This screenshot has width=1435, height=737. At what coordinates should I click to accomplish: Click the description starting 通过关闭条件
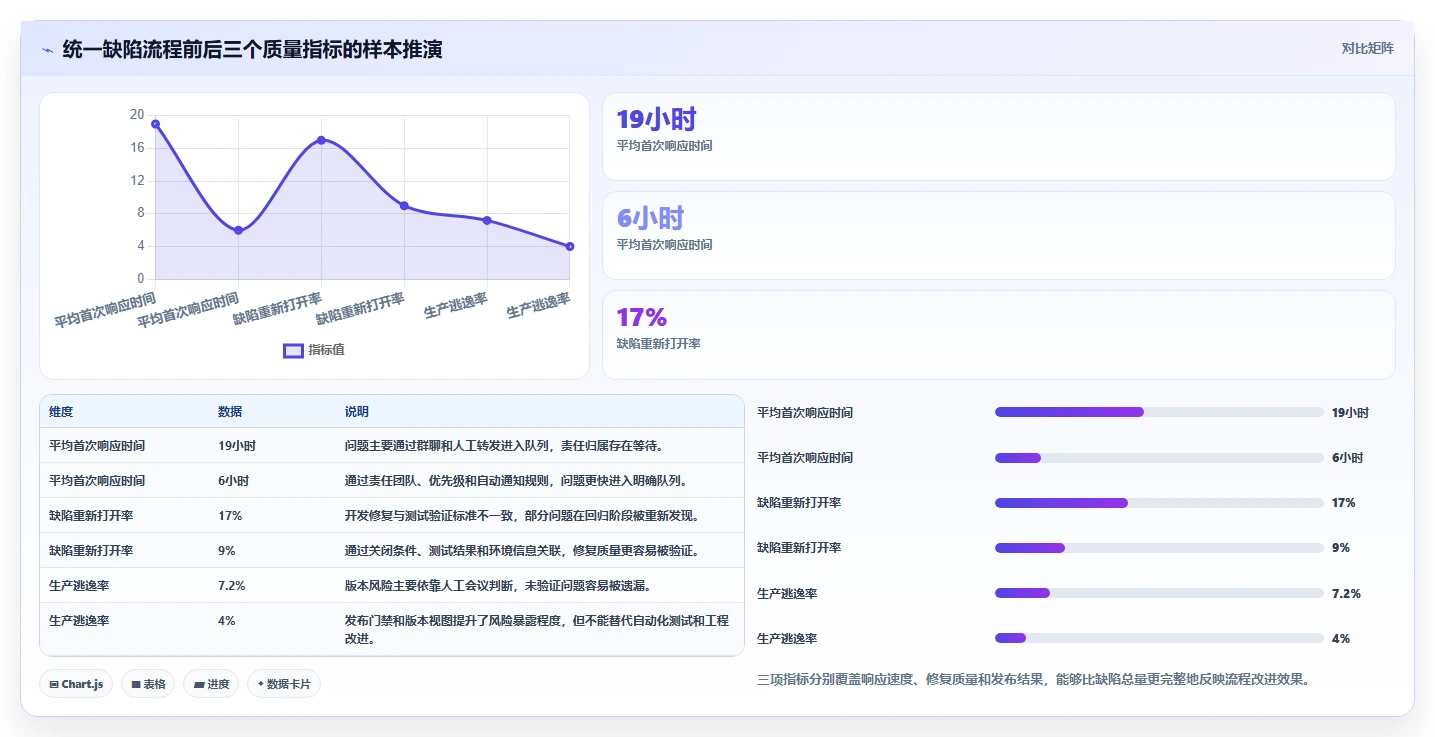[522, 551]
